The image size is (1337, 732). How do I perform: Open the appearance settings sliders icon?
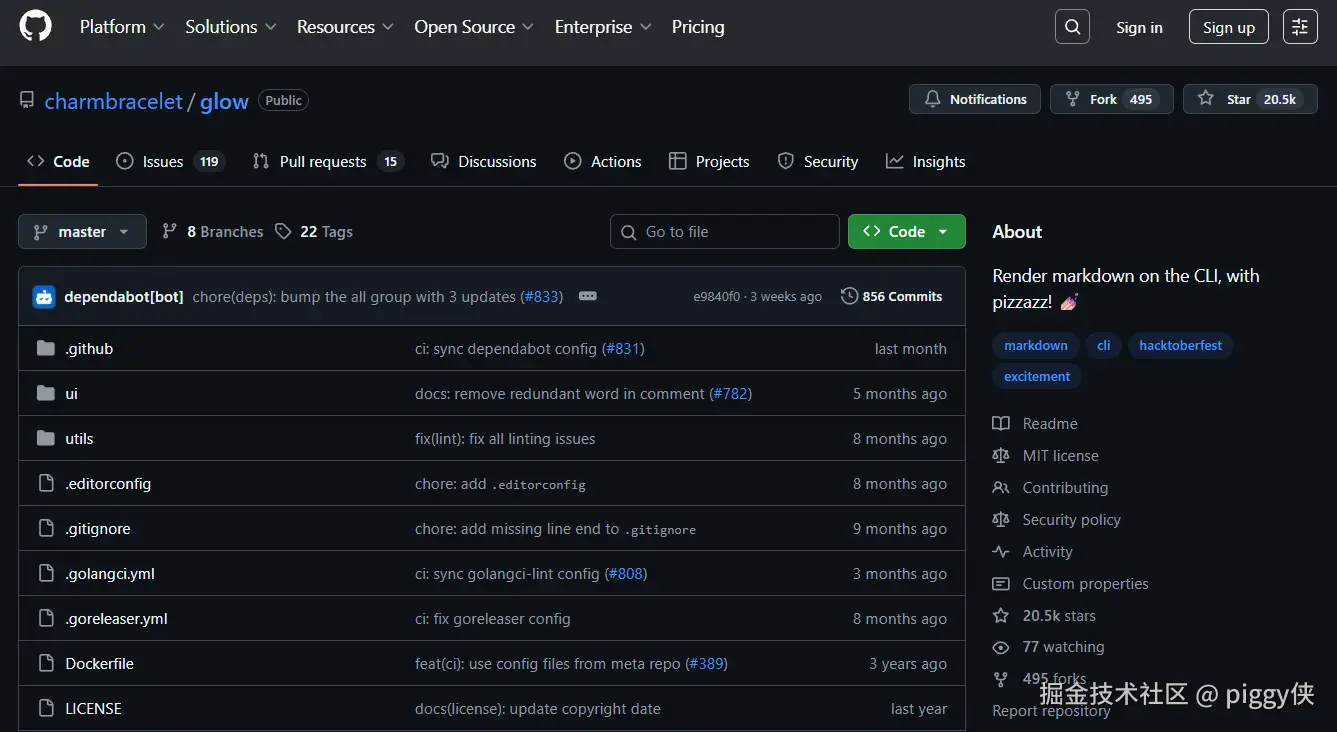point(1300,27)
